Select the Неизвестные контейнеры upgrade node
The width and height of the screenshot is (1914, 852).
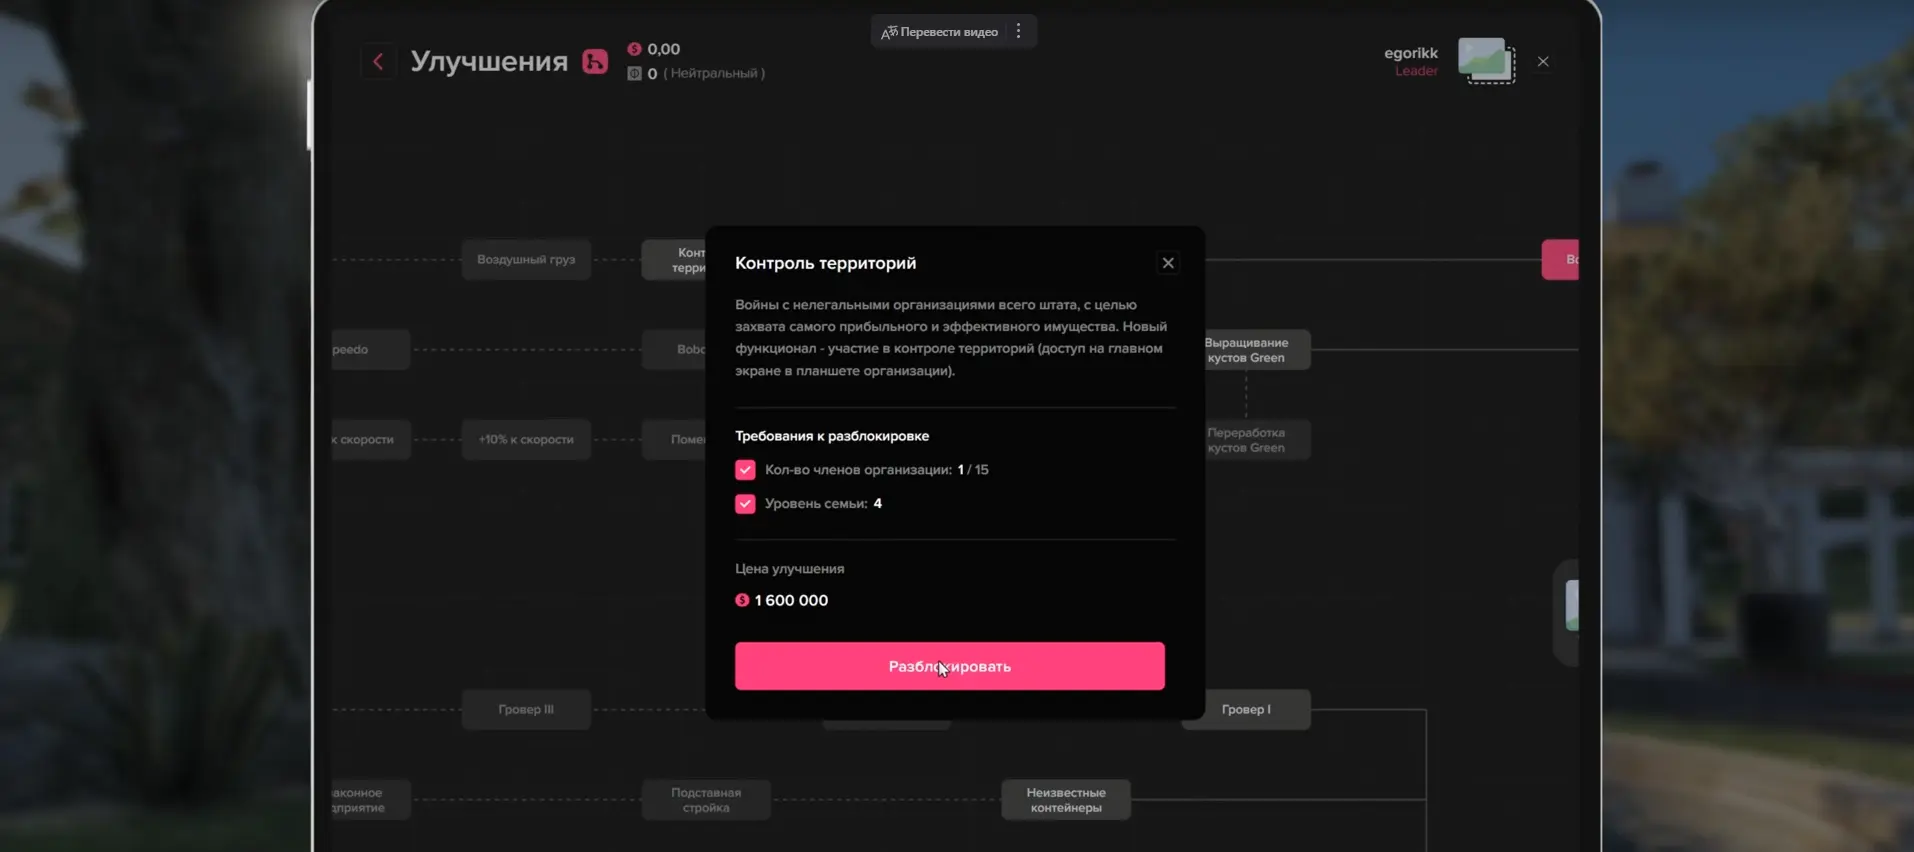click(x=1066, y=800)
